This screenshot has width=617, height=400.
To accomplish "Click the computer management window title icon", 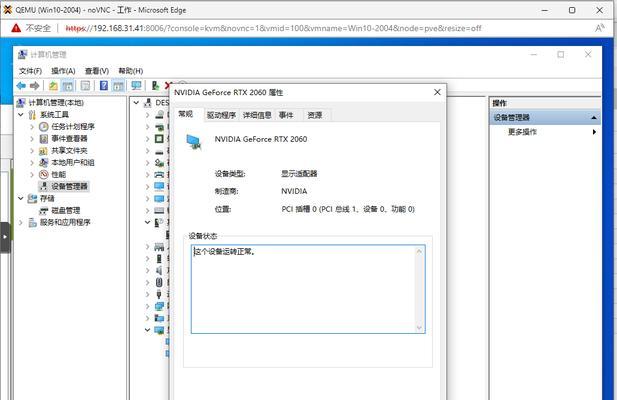I will 22,54.
